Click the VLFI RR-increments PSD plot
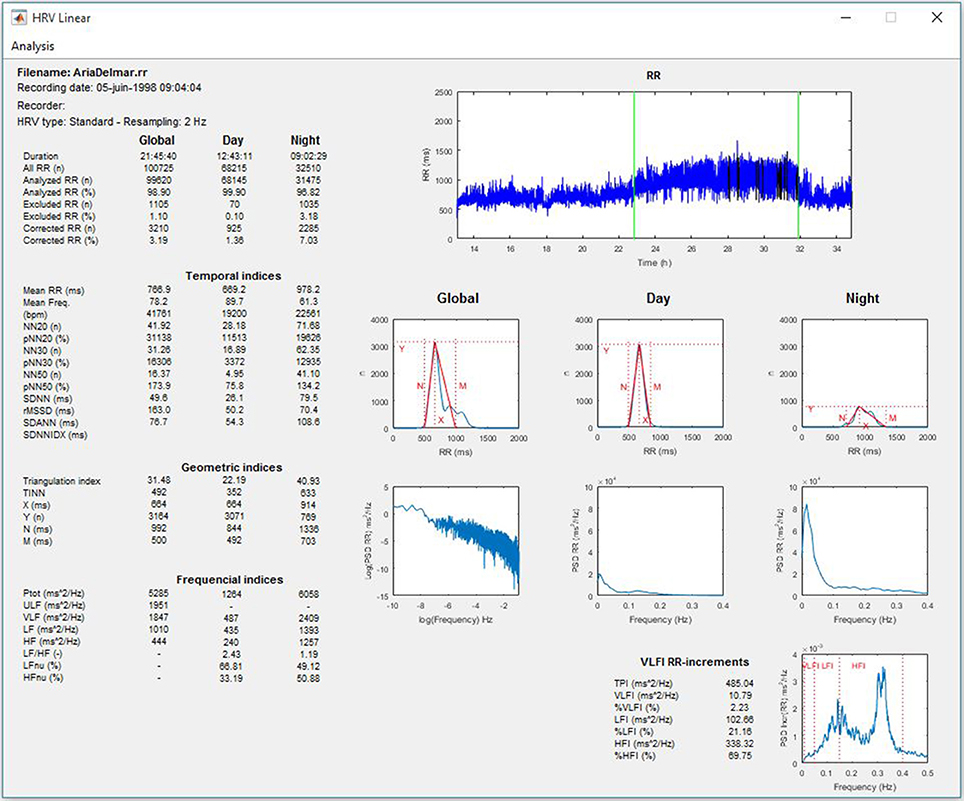This screenshot has height=801, width=964. [864, 708]
